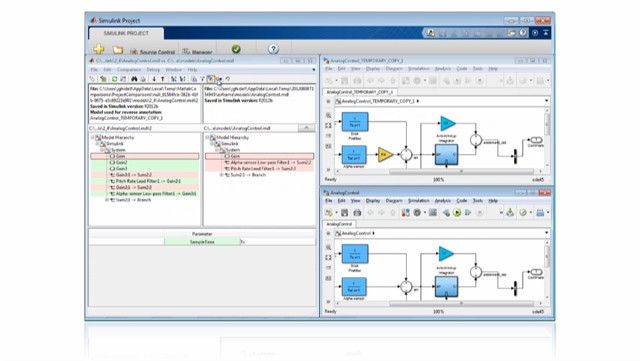Click Print icon in comparison toolbar
Viewport: 640px width, 361px height.
[x=143, y=79]
